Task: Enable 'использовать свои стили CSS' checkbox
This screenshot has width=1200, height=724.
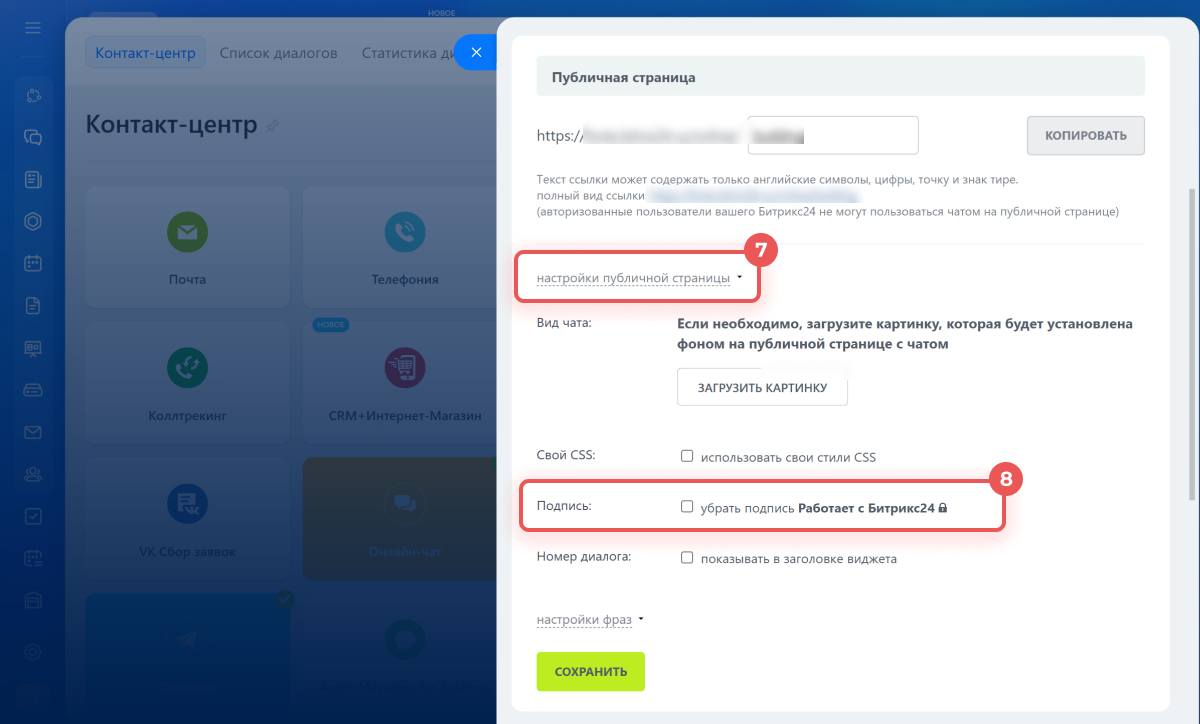Action: pos(687,456)
